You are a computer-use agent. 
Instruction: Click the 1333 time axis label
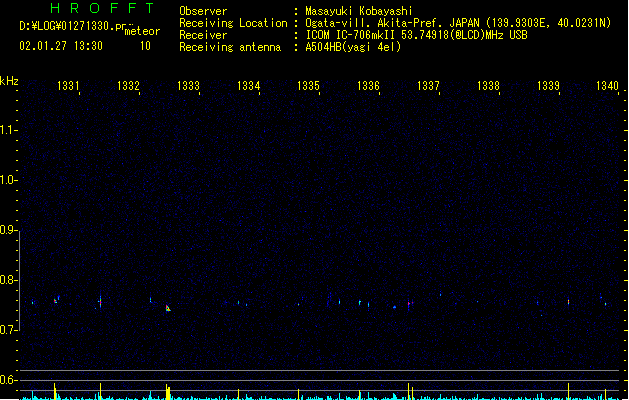pos(188,85)
